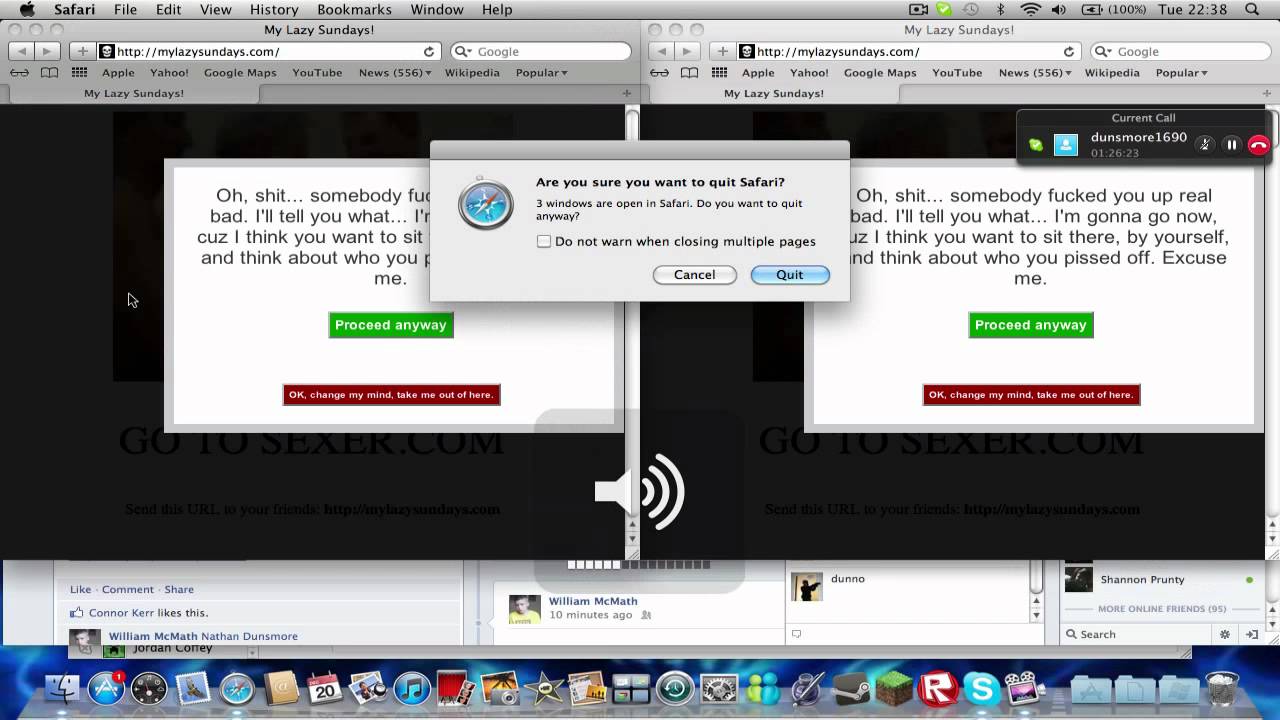Viewport: 1280px width, 720px height.
Task: Click OK change my mind in left window
Action: 391,395
